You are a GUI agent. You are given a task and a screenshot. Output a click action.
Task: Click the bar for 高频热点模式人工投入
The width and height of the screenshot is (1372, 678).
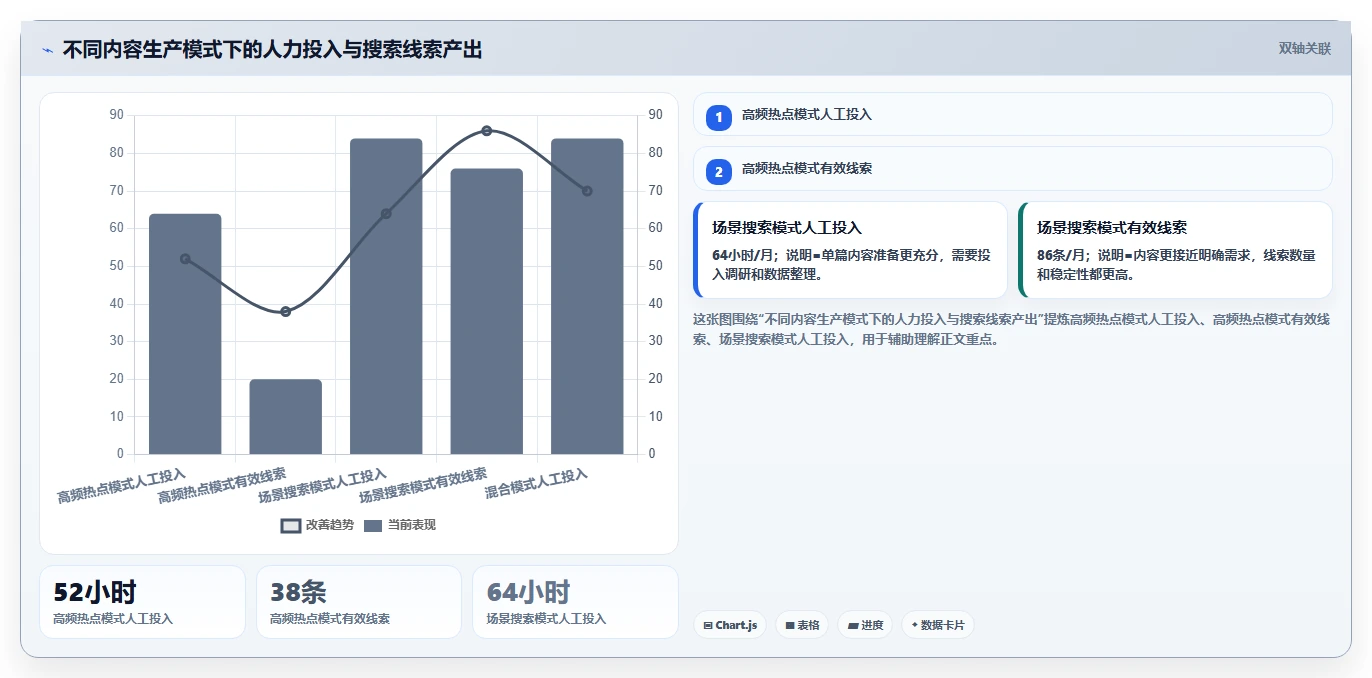[x=185, y=334]
